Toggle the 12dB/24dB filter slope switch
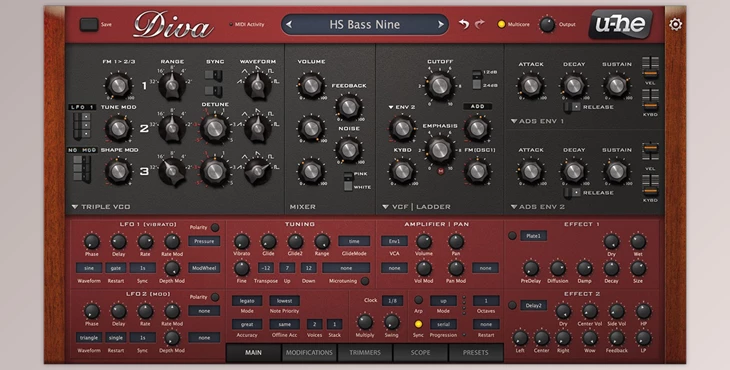 [x=476, y=79]
